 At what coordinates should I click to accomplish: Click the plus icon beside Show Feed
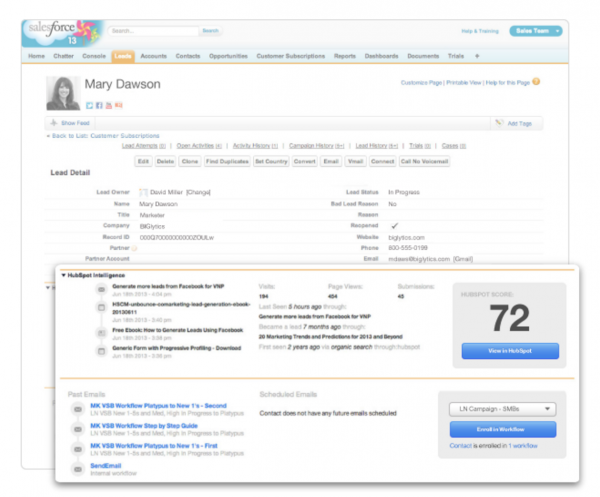pos(54,123)
